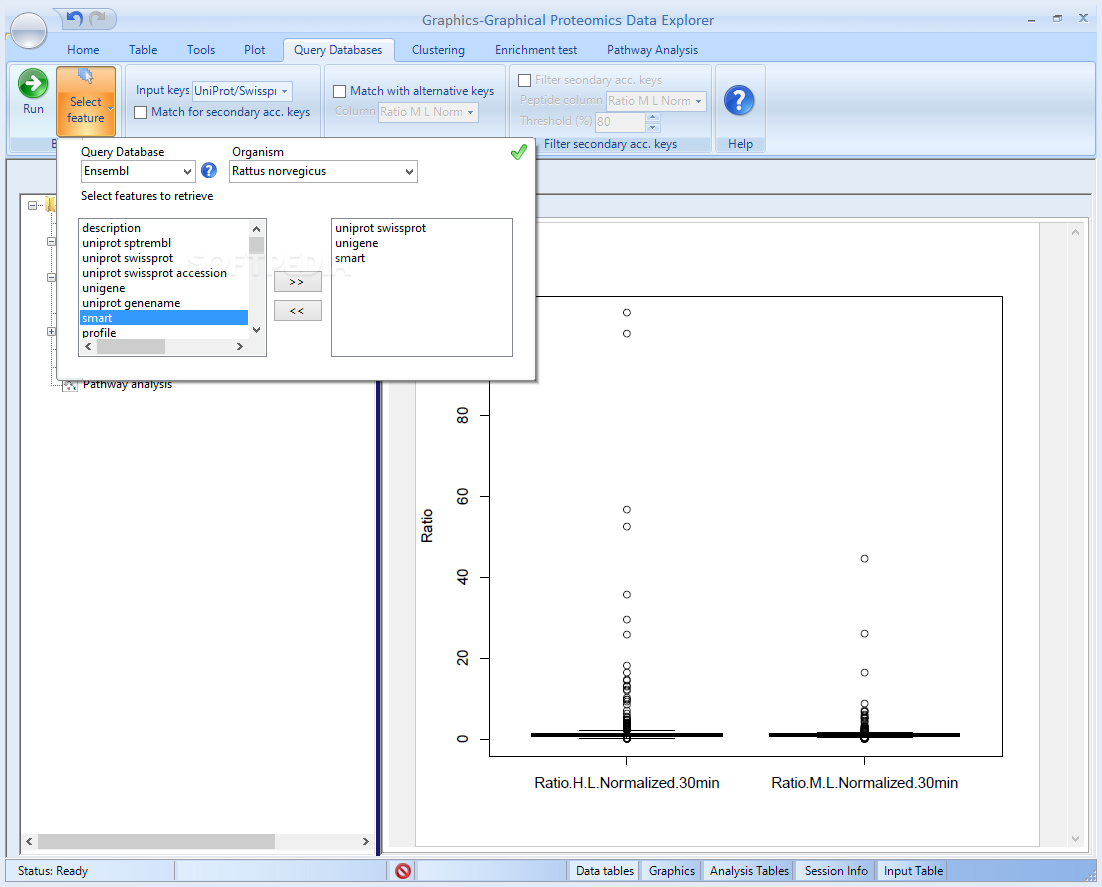Click the Pathway analysis tree node icon

[70, 385]
